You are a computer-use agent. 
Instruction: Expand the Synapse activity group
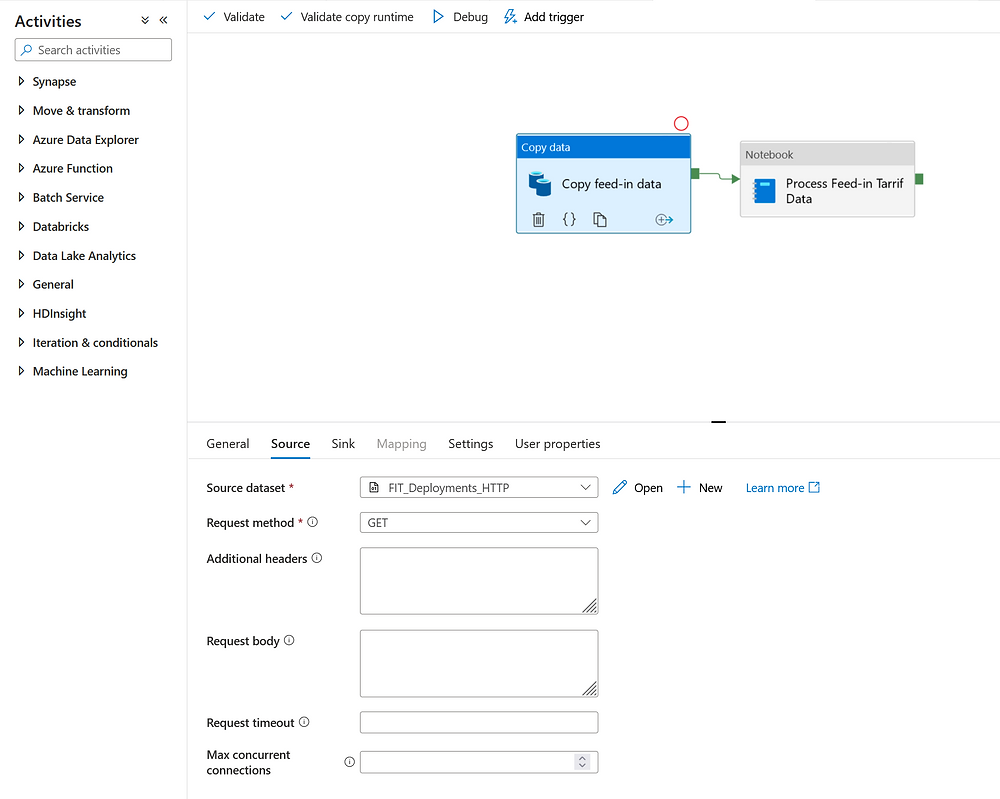click(x=21, y=81)
